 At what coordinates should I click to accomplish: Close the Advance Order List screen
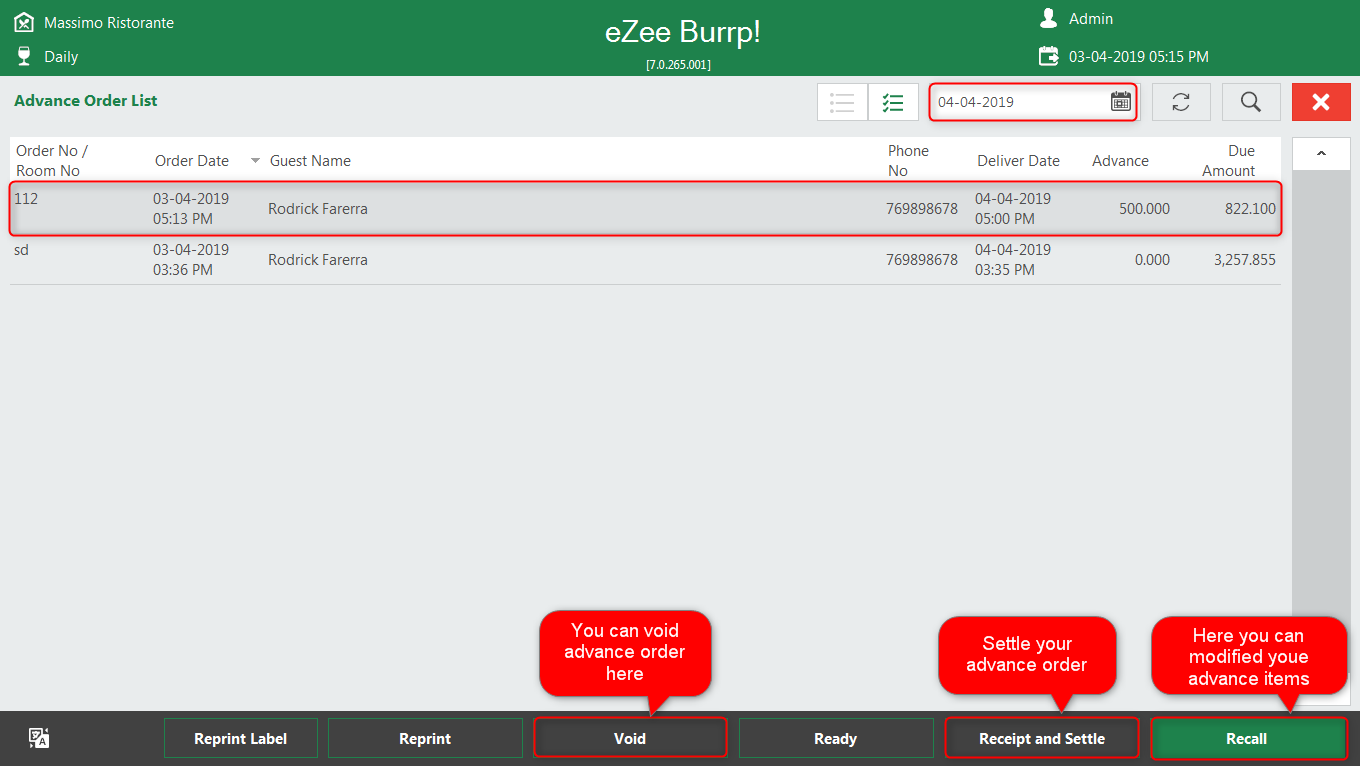point(1321,102)
